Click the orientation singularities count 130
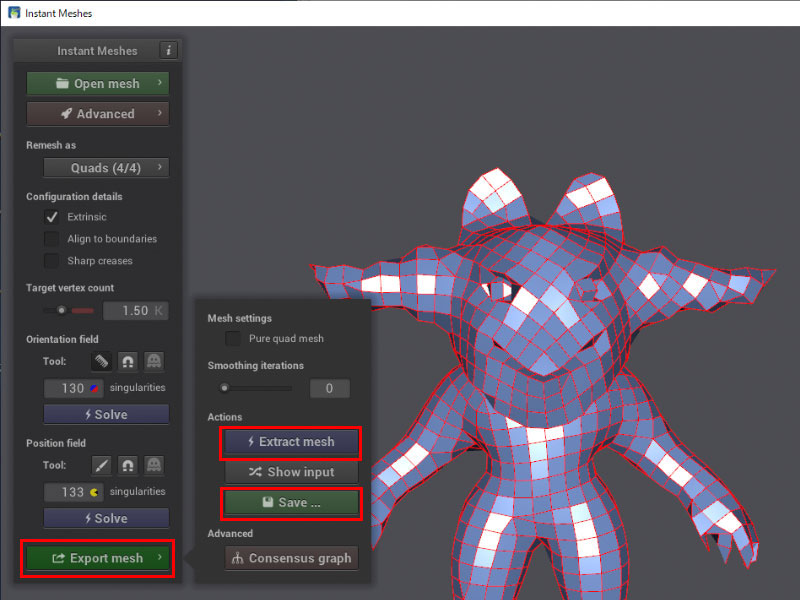 (73, 389)
